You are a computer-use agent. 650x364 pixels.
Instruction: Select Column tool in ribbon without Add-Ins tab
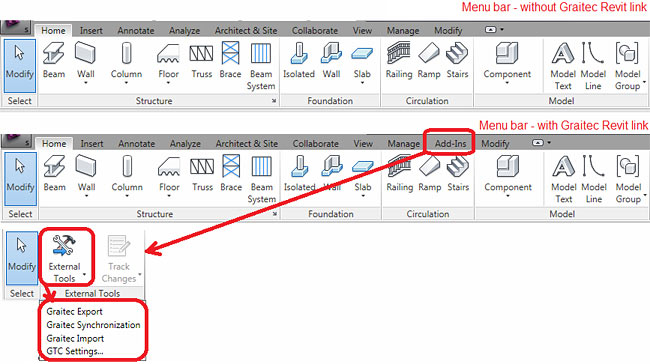pyautogui.click(x=126, y=62)
